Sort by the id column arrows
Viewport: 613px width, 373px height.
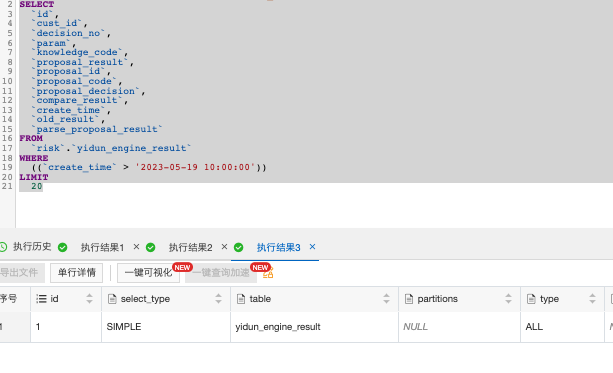pyautogui.click(x=90, y=299)
